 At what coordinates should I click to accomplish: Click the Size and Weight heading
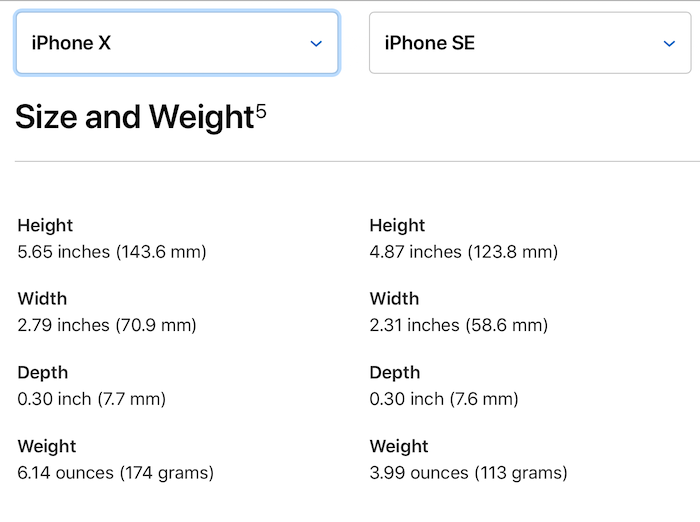(x=134, y=118)
